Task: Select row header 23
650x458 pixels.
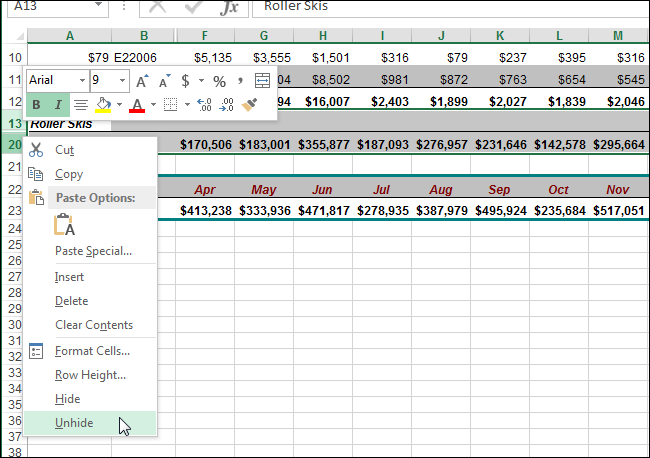Action: tap(15, 211)
